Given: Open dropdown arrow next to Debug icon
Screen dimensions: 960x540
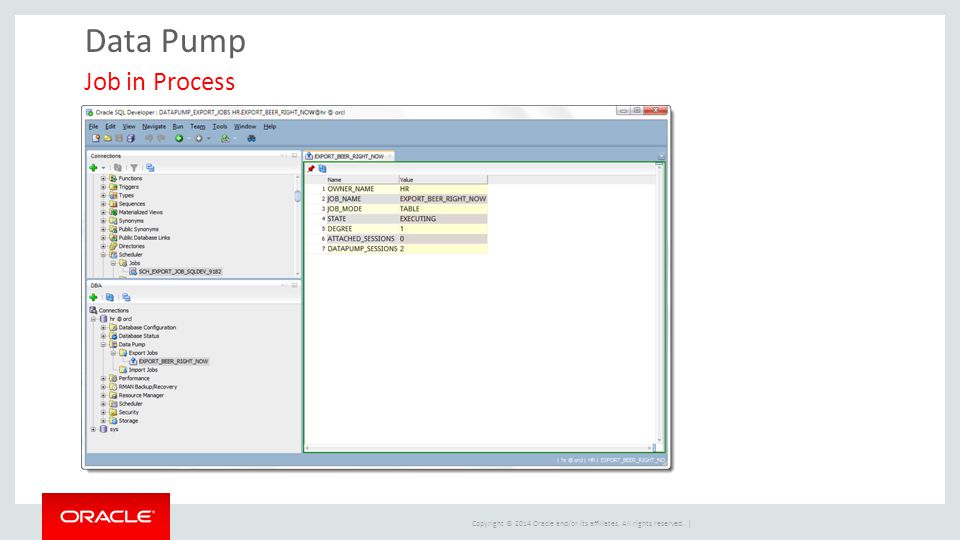Looking at the screenshot, I should click(x=208, y=139).
